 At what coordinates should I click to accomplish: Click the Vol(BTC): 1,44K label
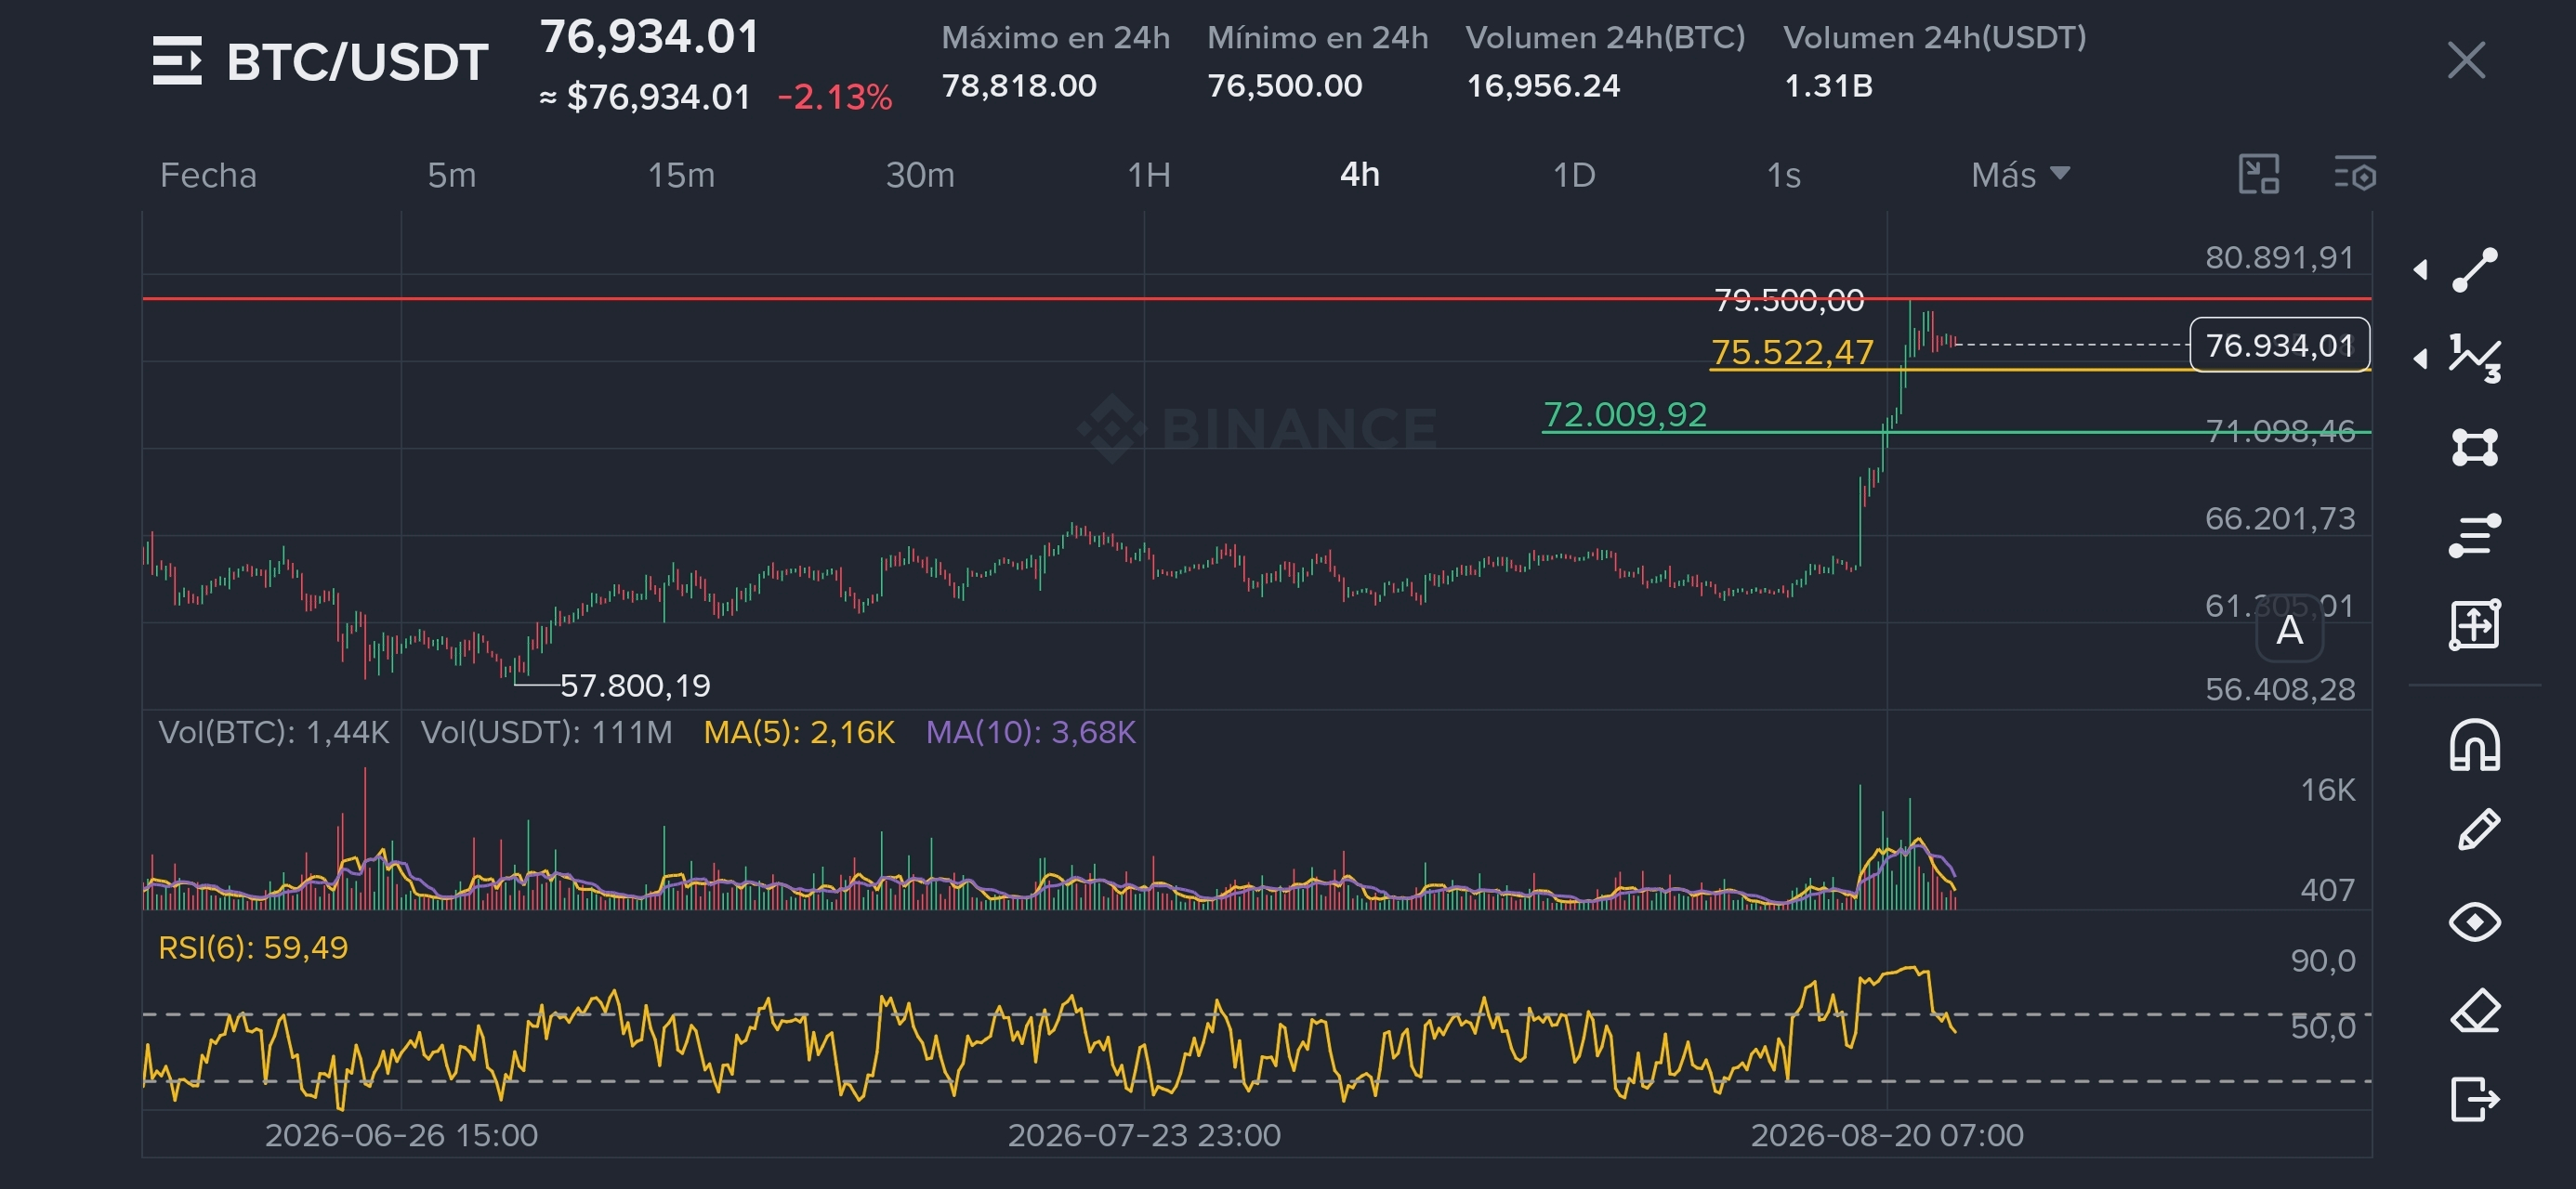tap(274, 732)
